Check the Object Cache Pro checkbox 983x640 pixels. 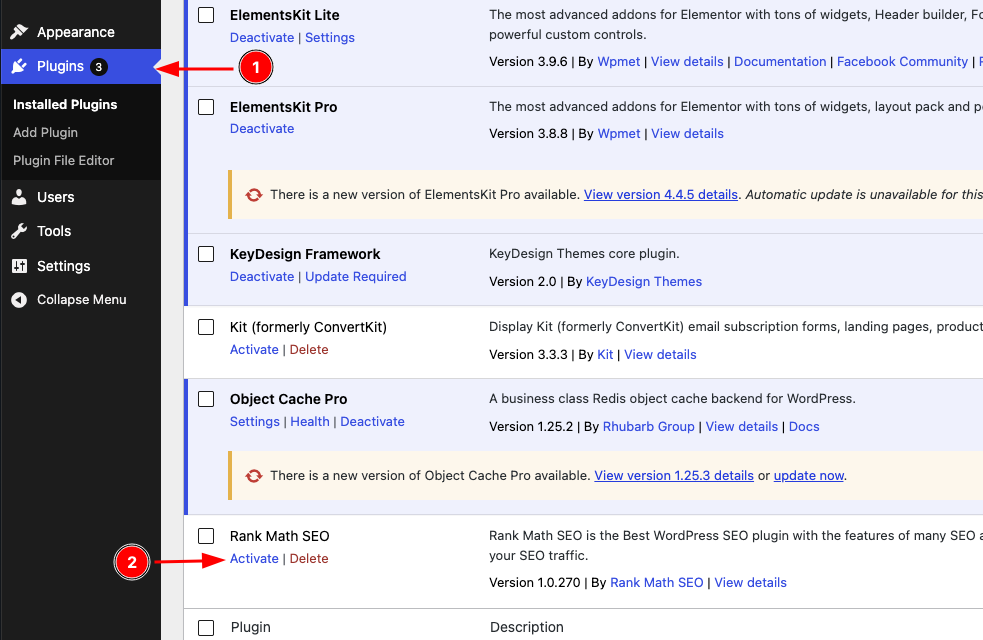206,399
